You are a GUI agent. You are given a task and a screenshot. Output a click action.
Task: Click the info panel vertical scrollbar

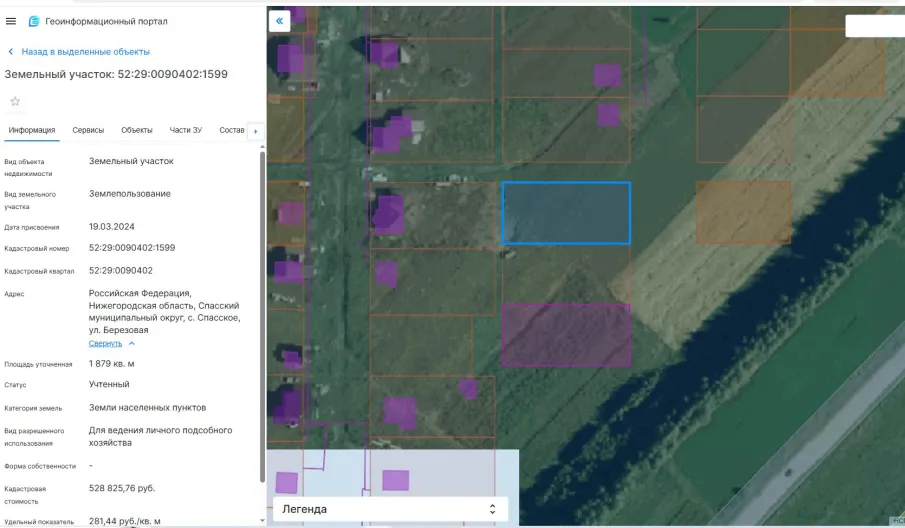(262, 300)
